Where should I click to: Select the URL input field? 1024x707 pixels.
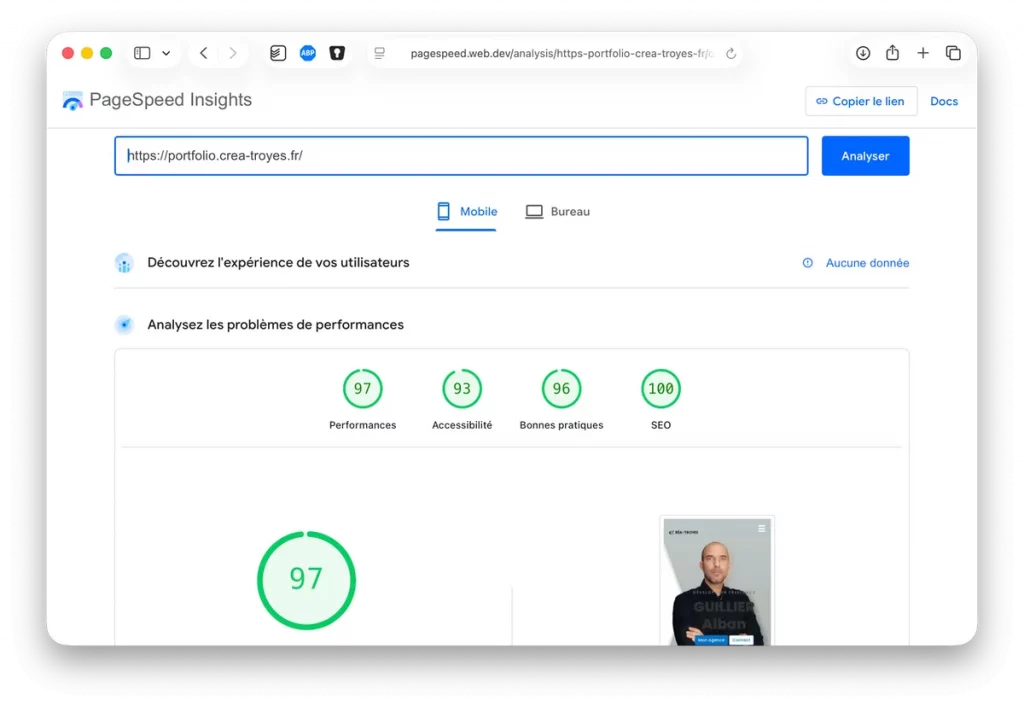pyautogui.click(x=462, y=155)
